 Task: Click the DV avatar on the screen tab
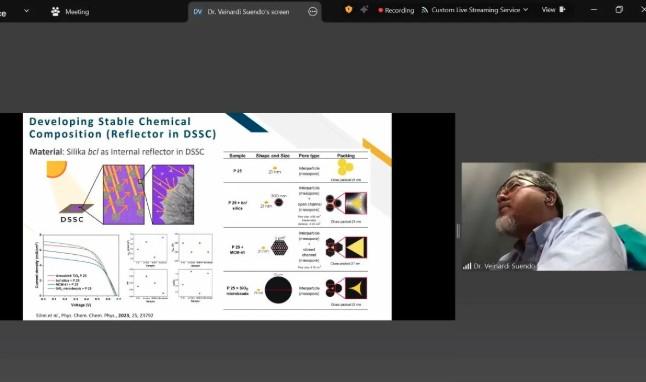[198, 12]
